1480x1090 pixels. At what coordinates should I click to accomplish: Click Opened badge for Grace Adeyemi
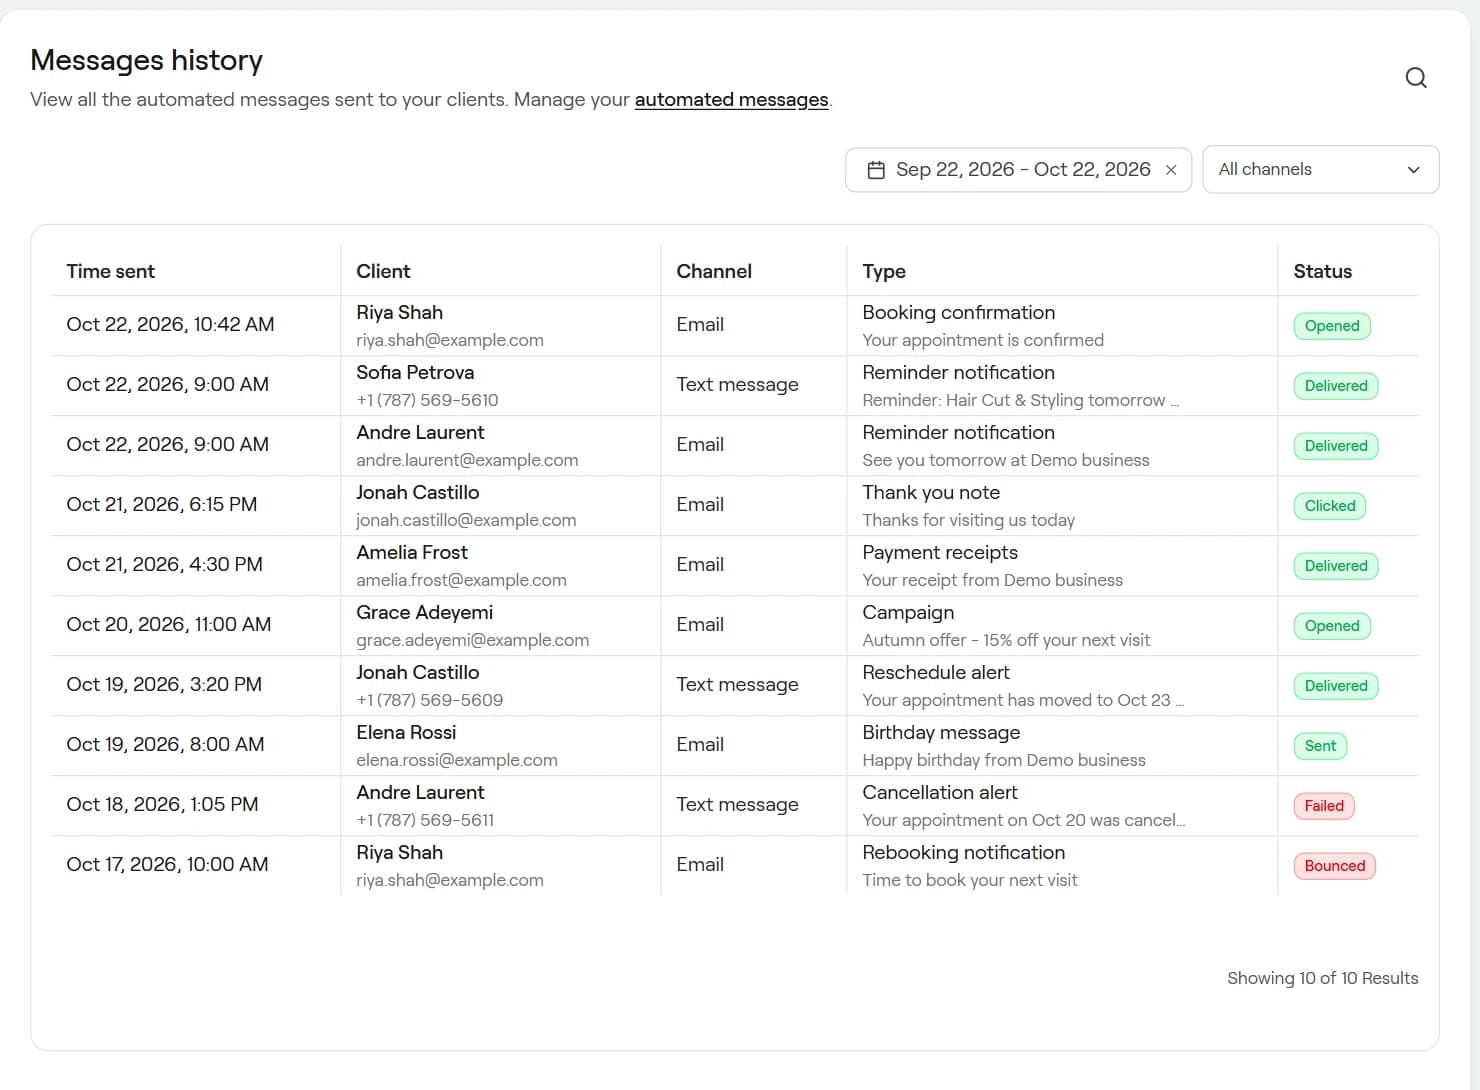1332,626
